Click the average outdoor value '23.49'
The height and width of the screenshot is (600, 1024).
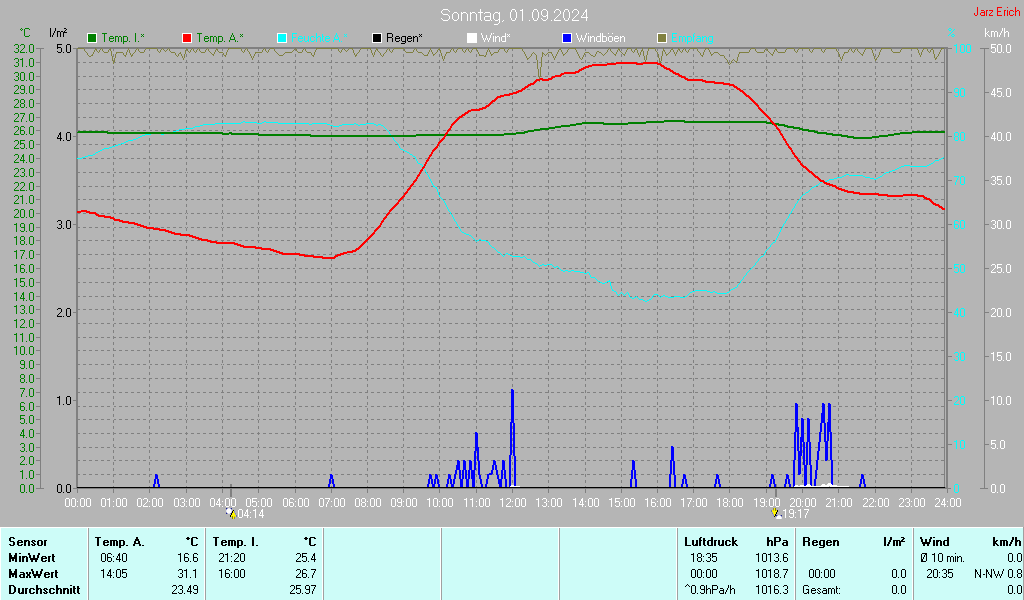[185, 590]
